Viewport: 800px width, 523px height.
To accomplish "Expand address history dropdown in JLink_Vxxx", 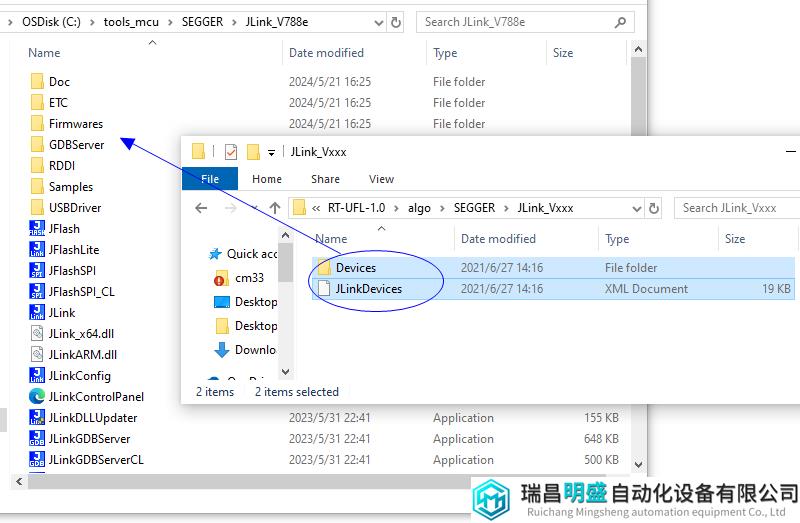I will click(x=636, y=208).
